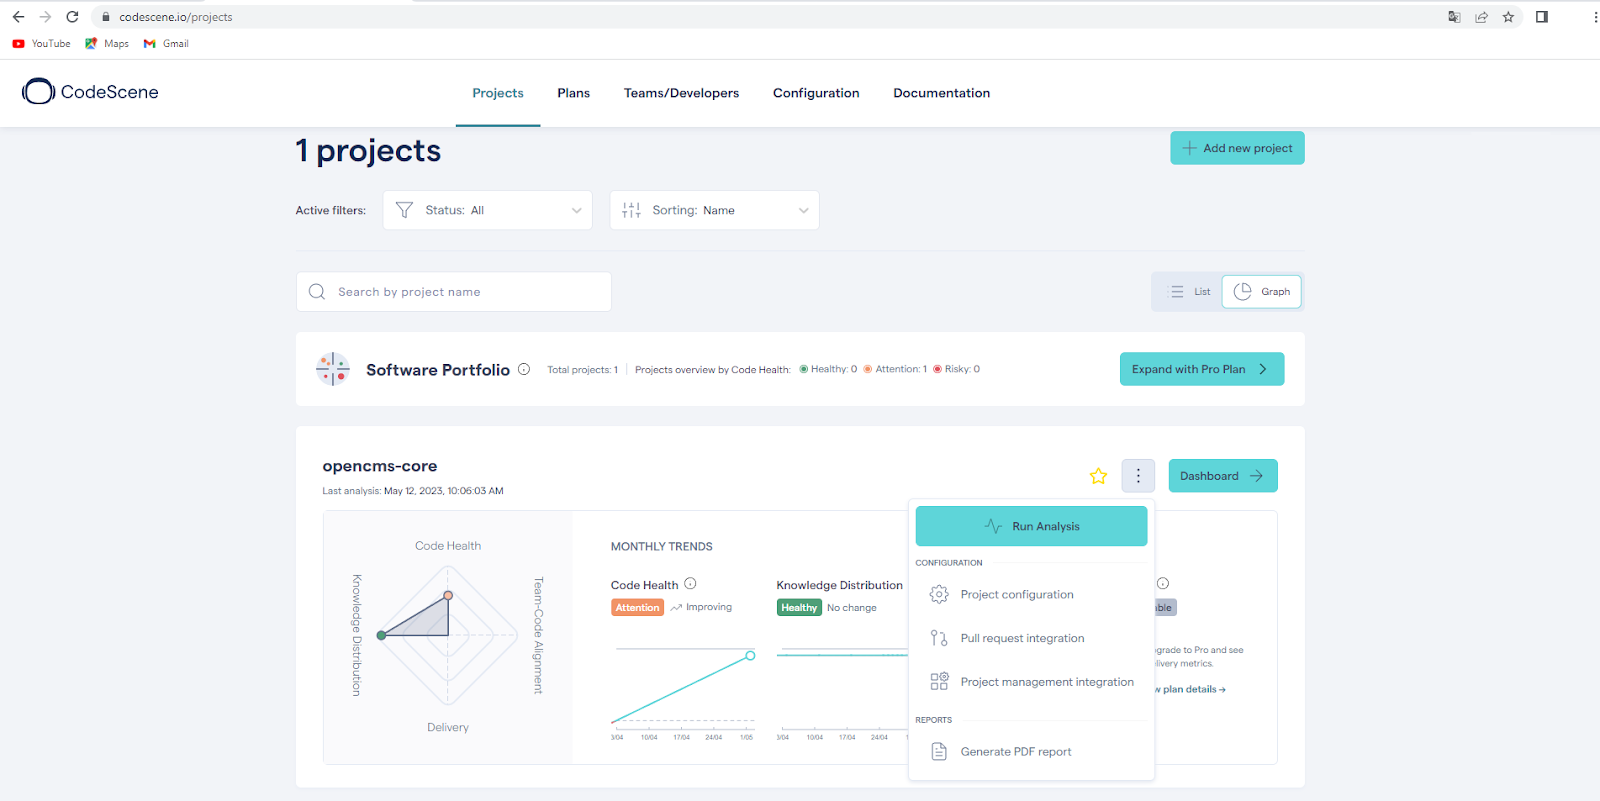1600x801 pixels.
Task: Click the info icon beside Software Portfolio
Action: (x=524, y=369)
